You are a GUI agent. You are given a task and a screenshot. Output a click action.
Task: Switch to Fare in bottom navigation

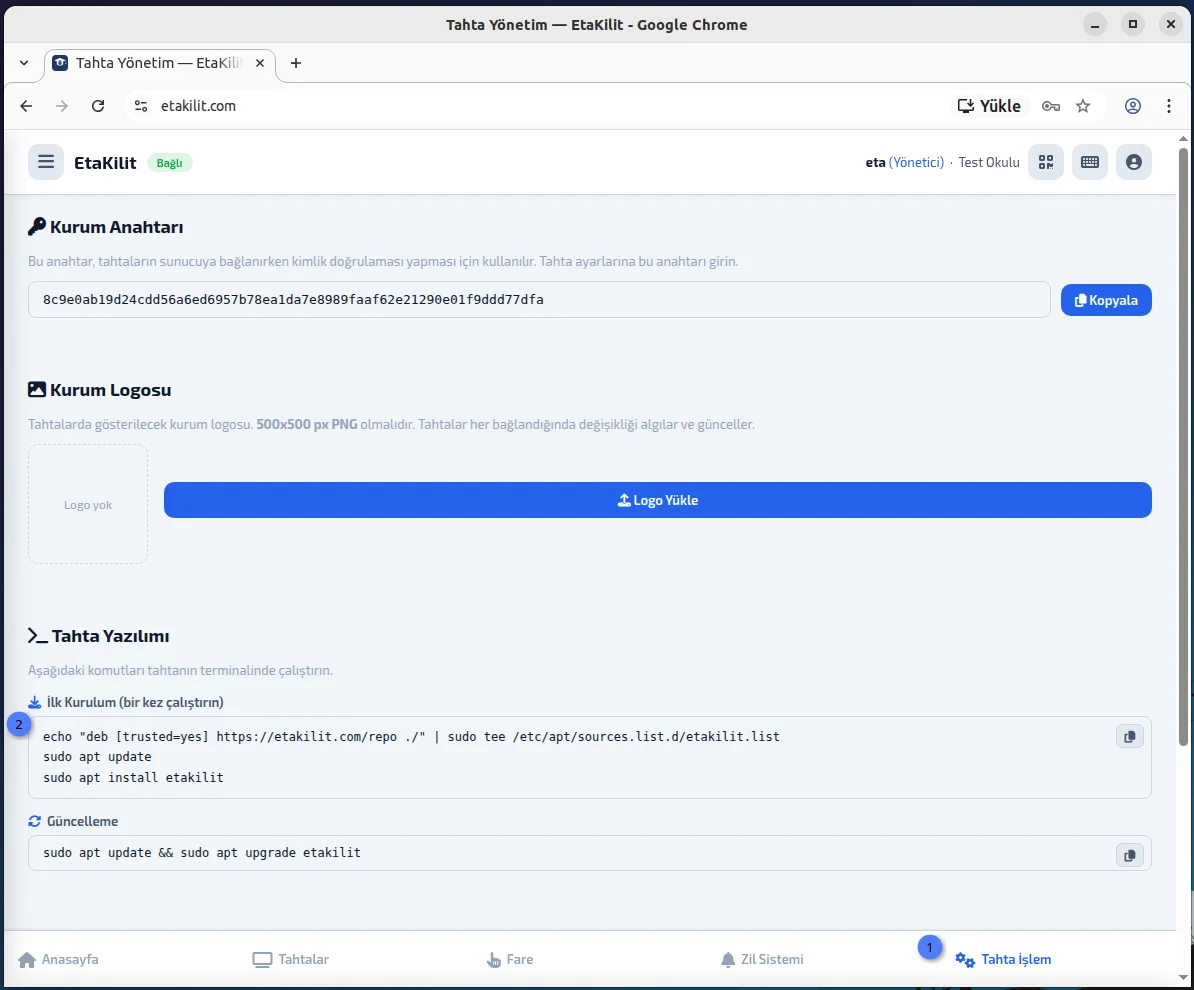point(509,960)
